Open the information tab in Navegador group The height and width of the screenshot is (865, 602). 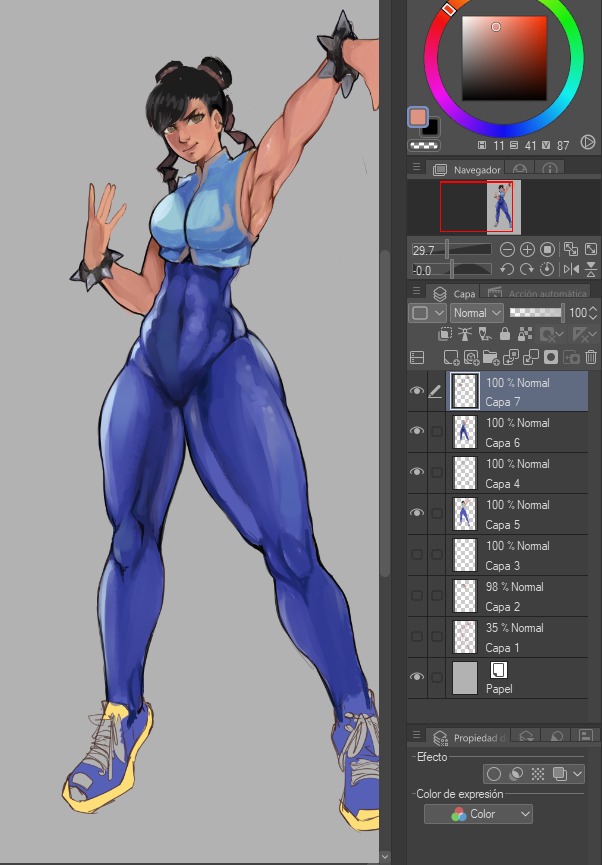549,169
